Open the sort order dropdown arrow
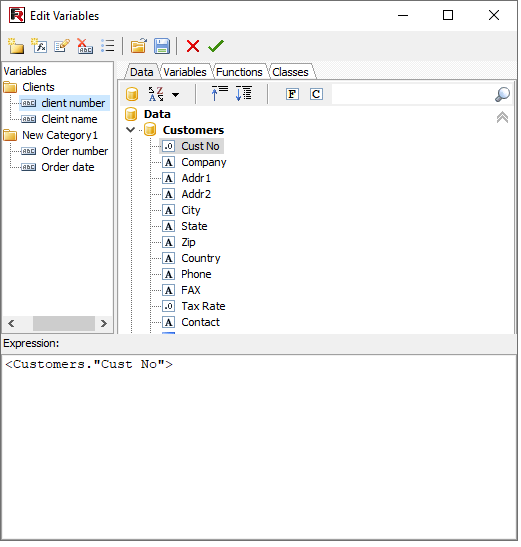 [x=176, y=95]
